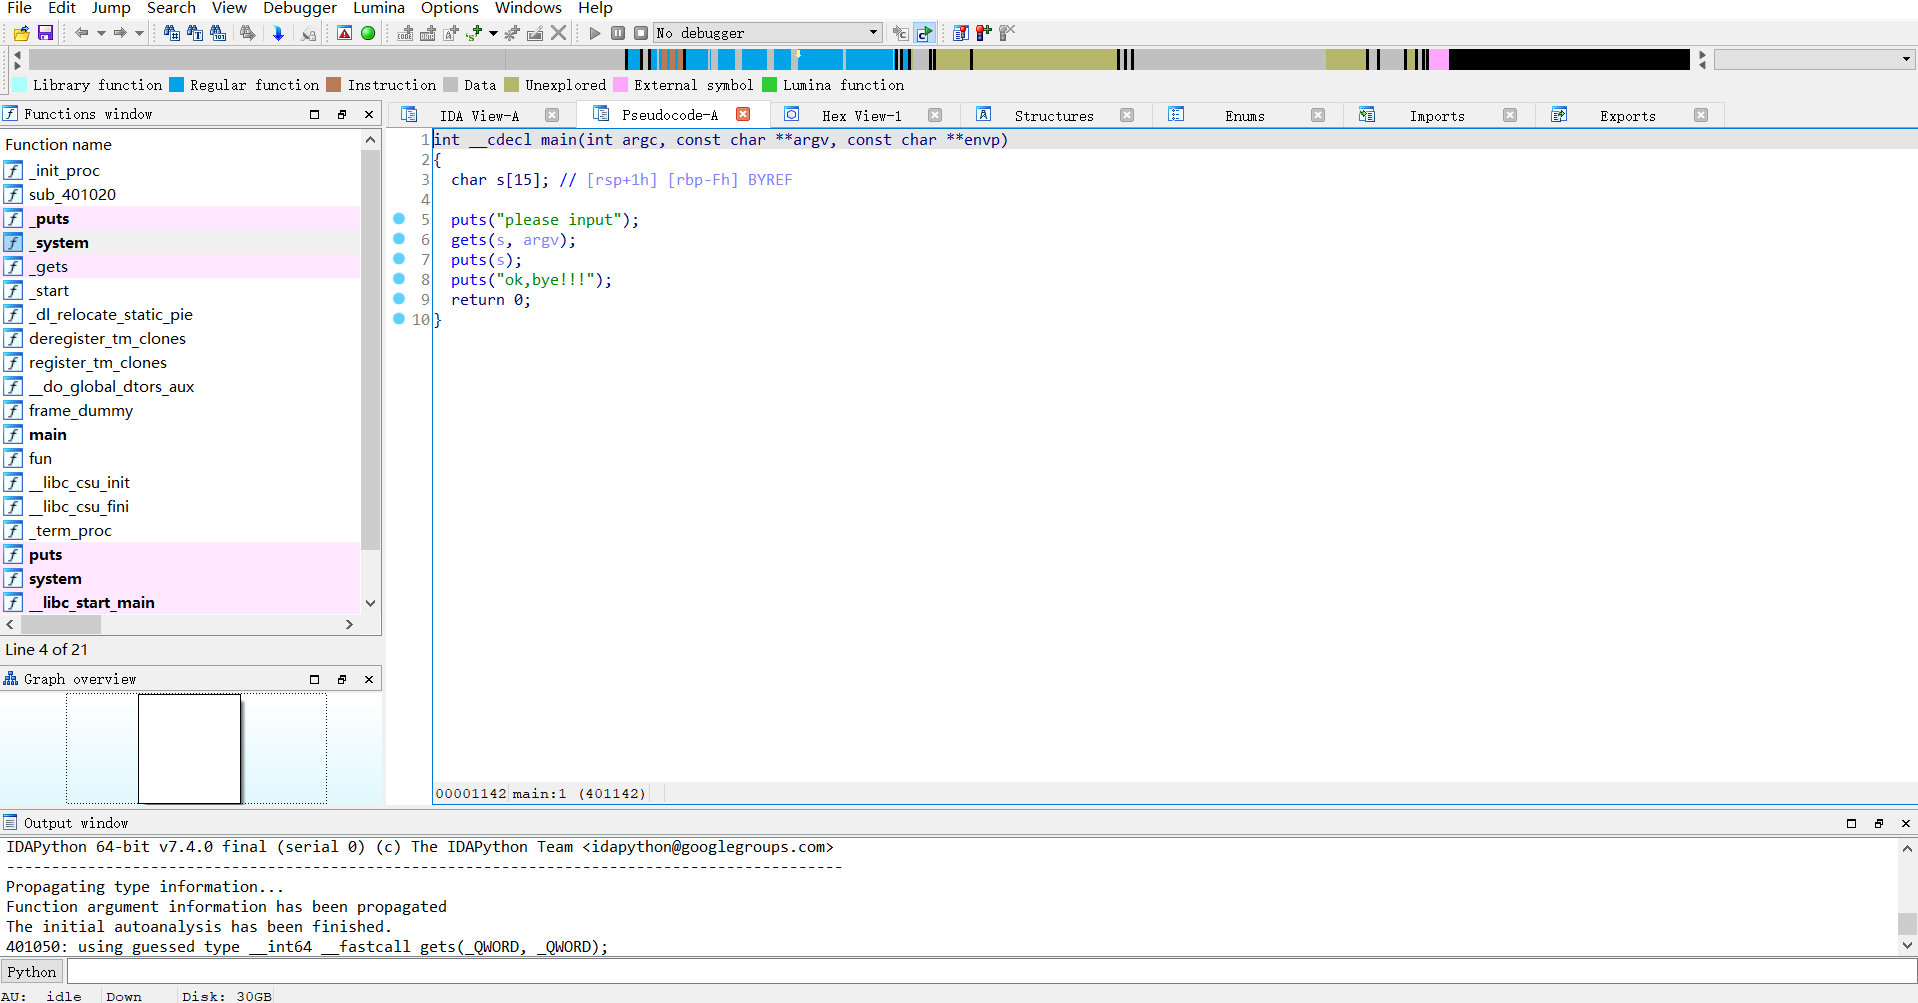Click the functions list horizontal scrollbar thumb

click(x=60, y=625)
